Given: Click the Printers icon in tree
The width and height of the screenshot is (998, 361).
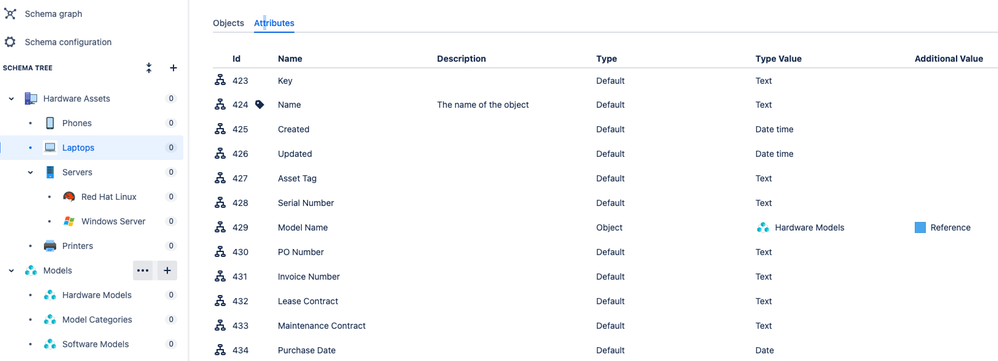Looking at the screenshot, I should point(50,246).
